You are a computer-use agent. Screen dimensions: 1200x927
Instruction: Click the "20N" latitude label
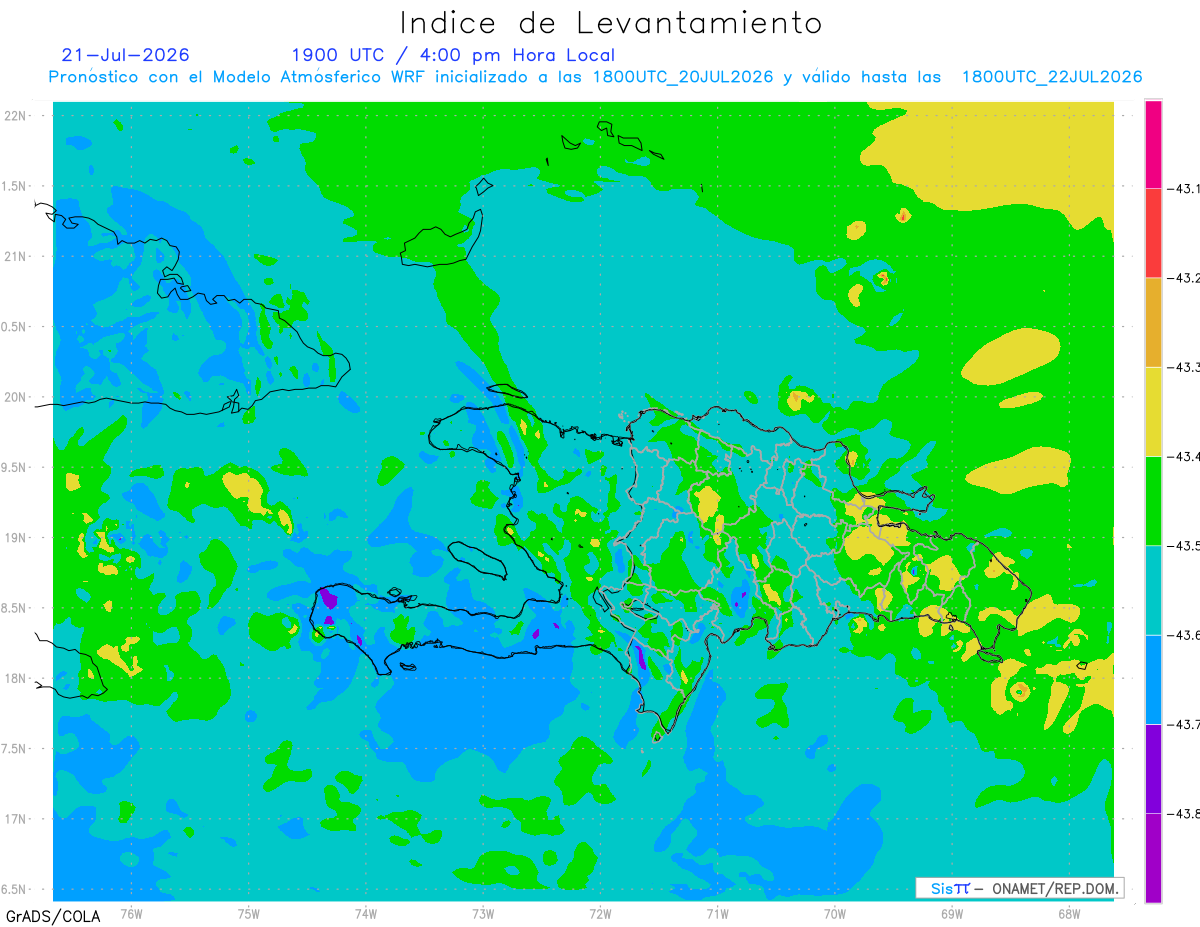(17, 397)
